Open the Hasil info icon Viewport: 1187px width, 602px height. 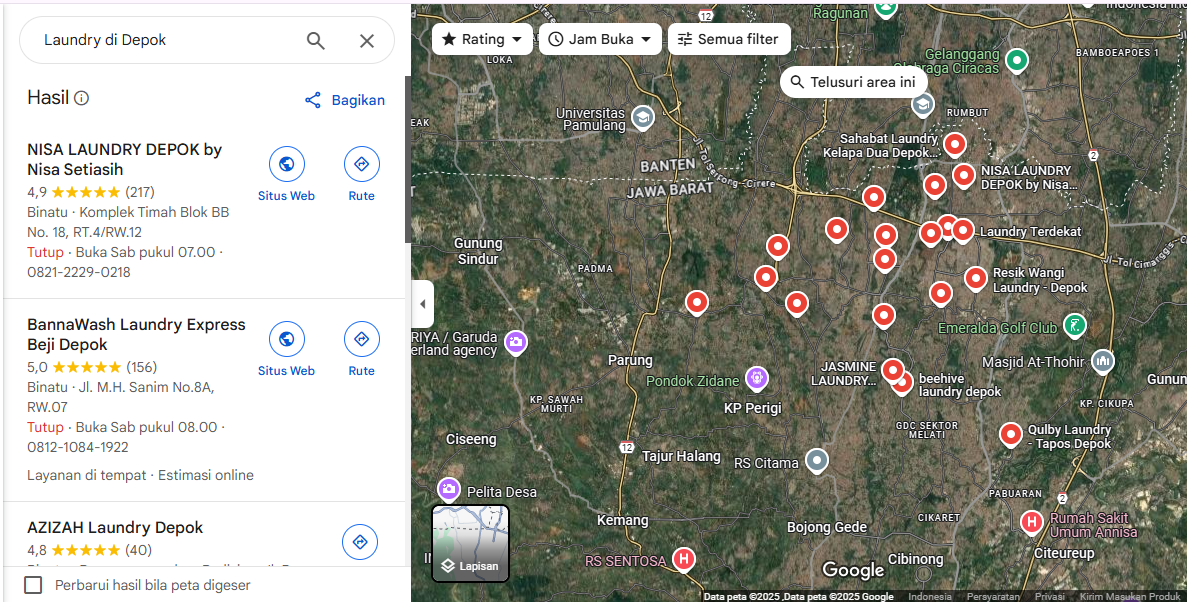(x=82, y=98)
